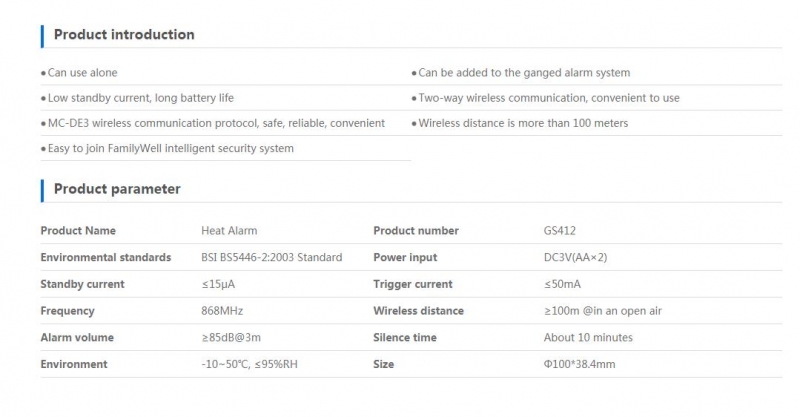The image size is (800, 417).
Task: Select the Φ100*38.4mm size value
Action: pyautogui.click(x=579, y=364)
